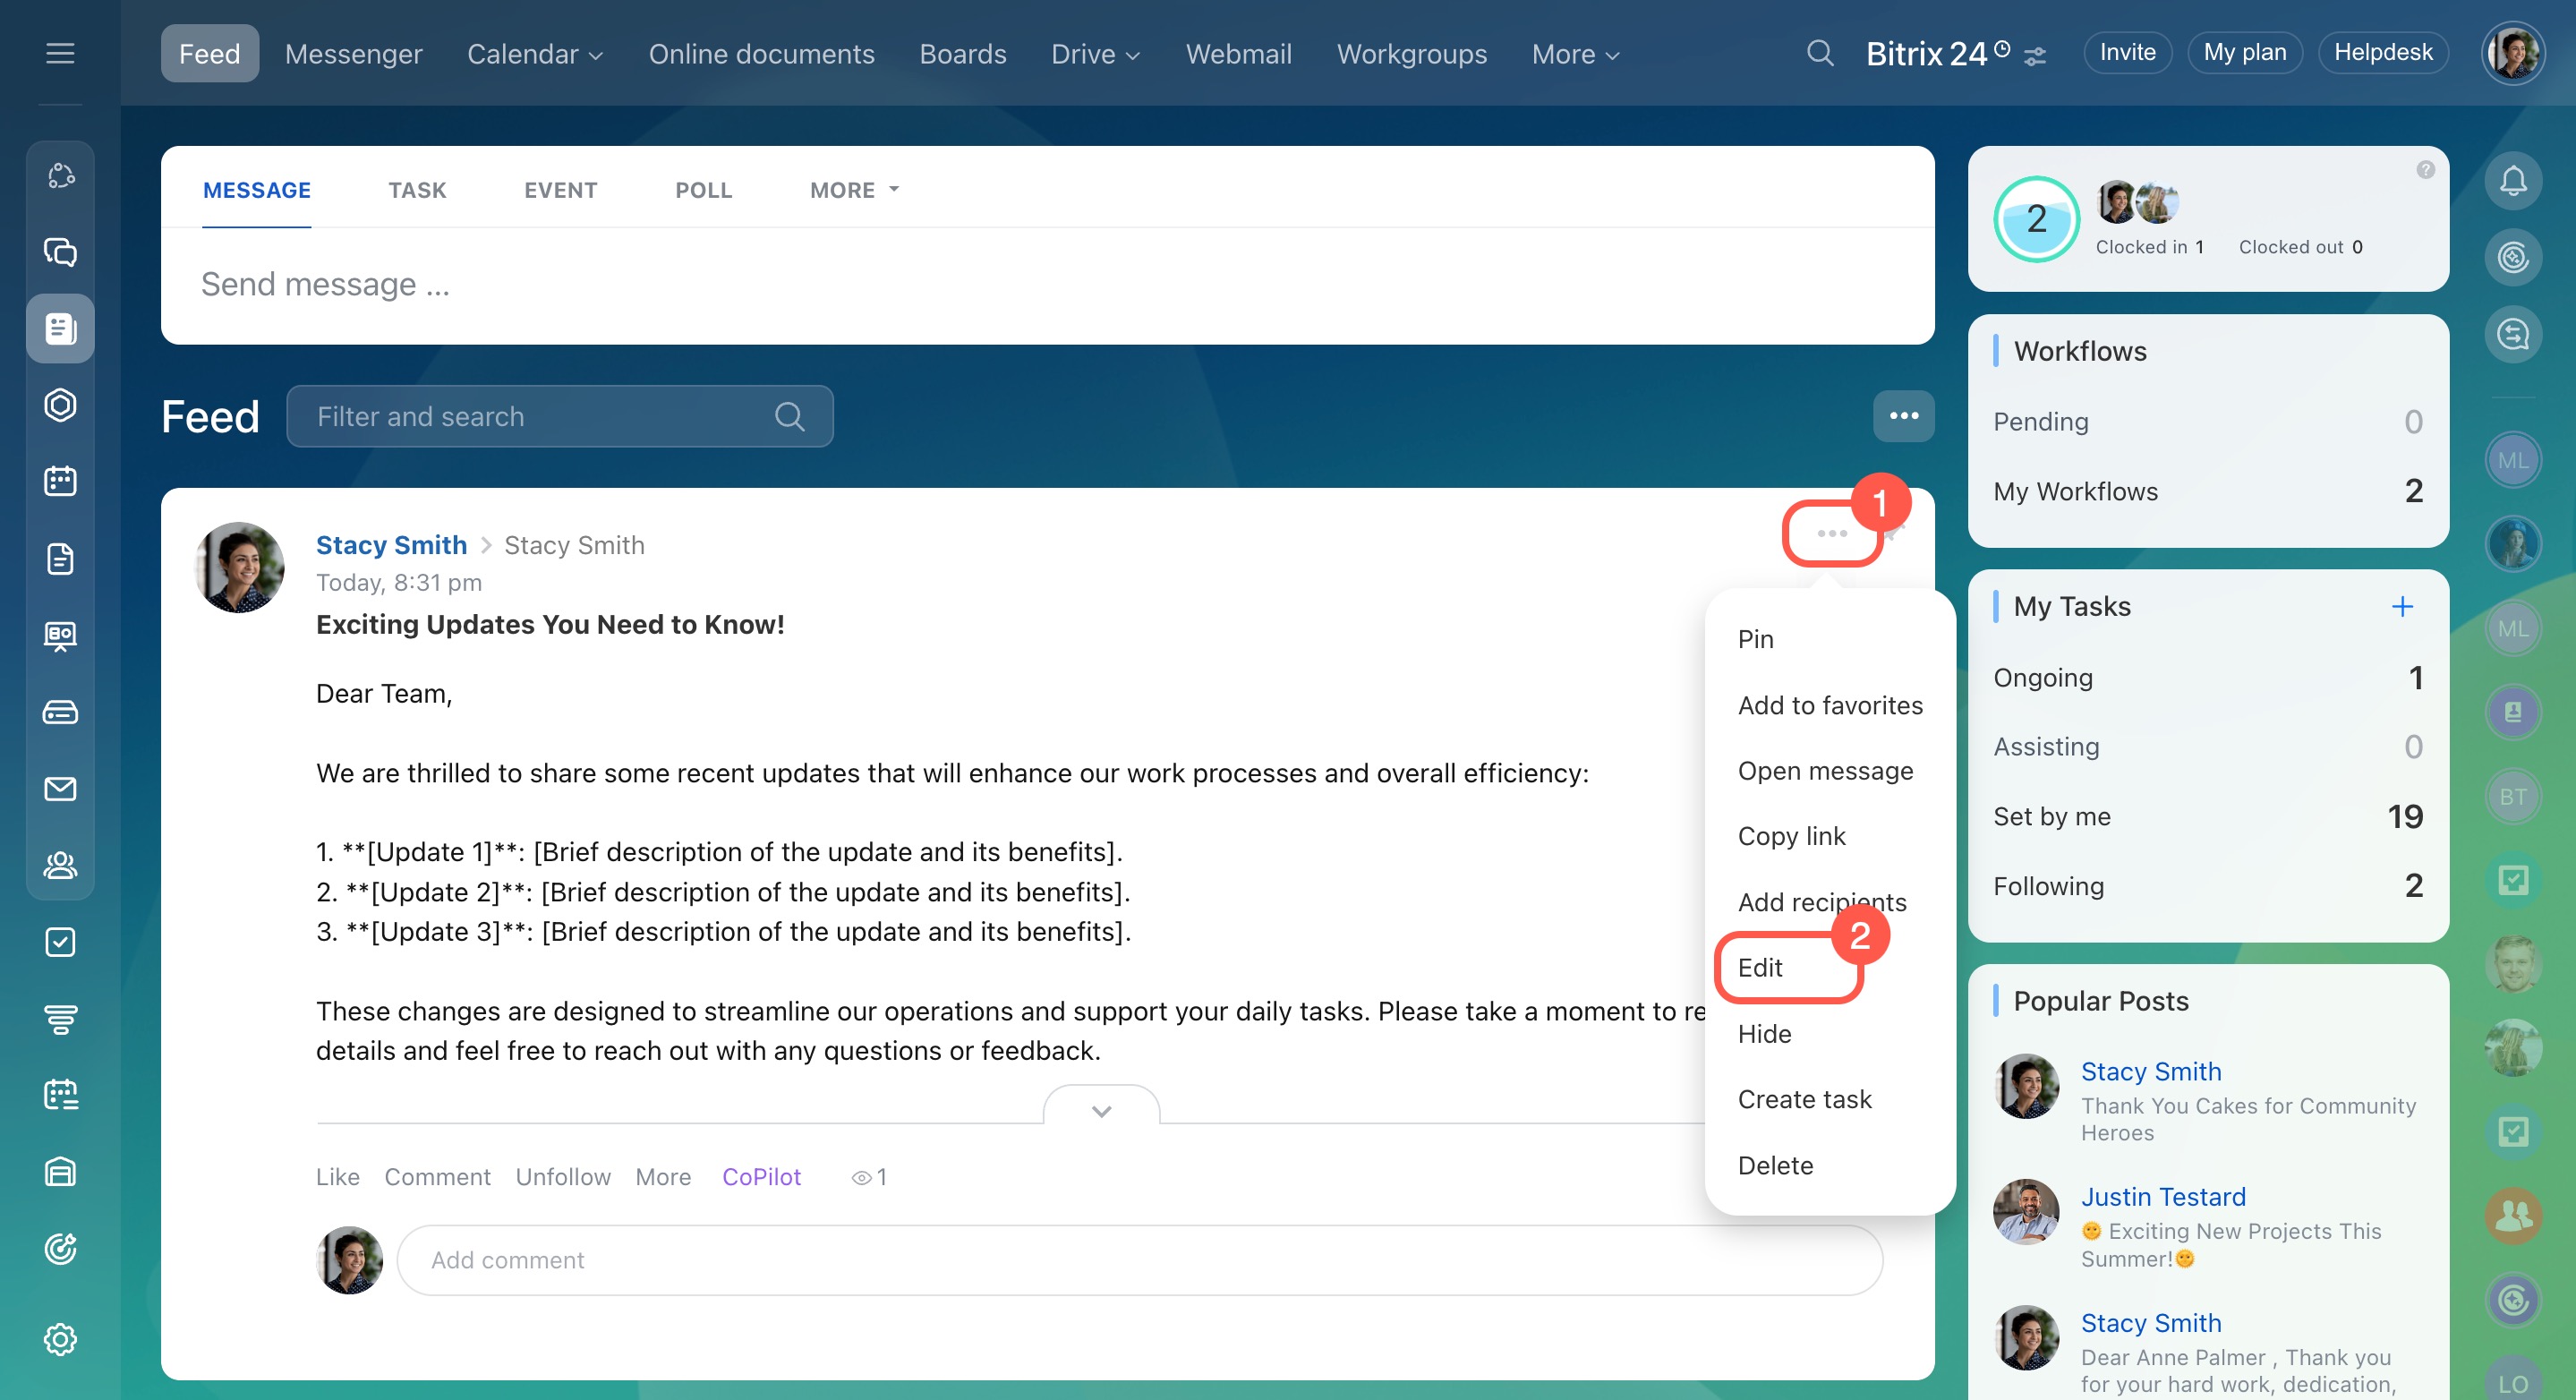Screen dimensions: 2576x1400
Task: Open the MORE dropdown in the post composer
Action: click(x=854, y=190)
